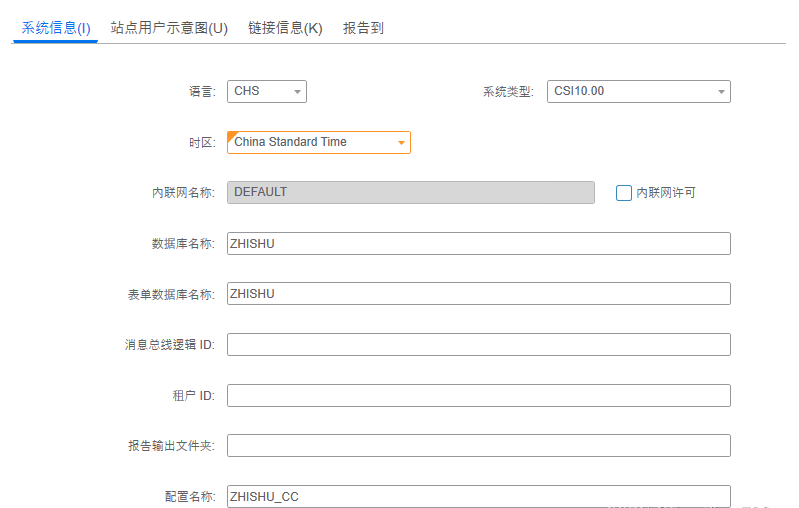Enable the 内联网许可 checkbox
799x508 pixels.
tap(624, 193)
